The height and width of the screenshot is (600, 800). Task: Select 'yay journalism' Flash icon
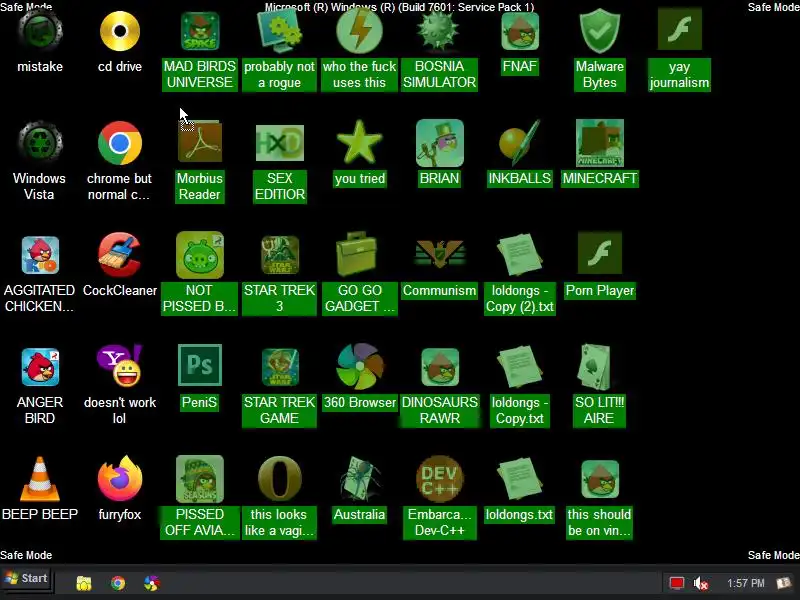680,30
